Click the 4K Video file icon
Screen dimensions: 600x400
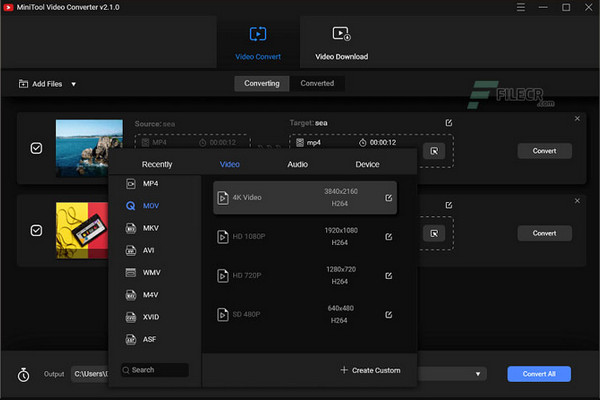[x=223, y=198]
